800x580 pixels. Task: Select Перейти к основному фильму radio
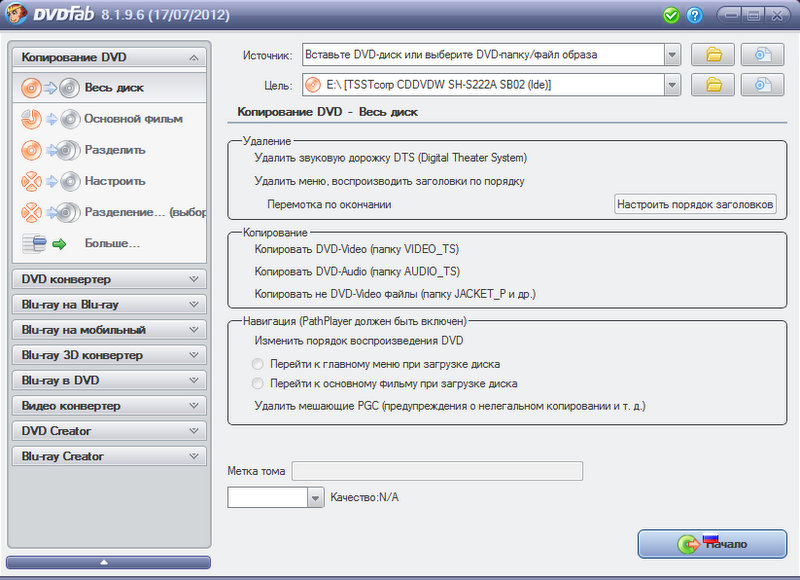258,383
